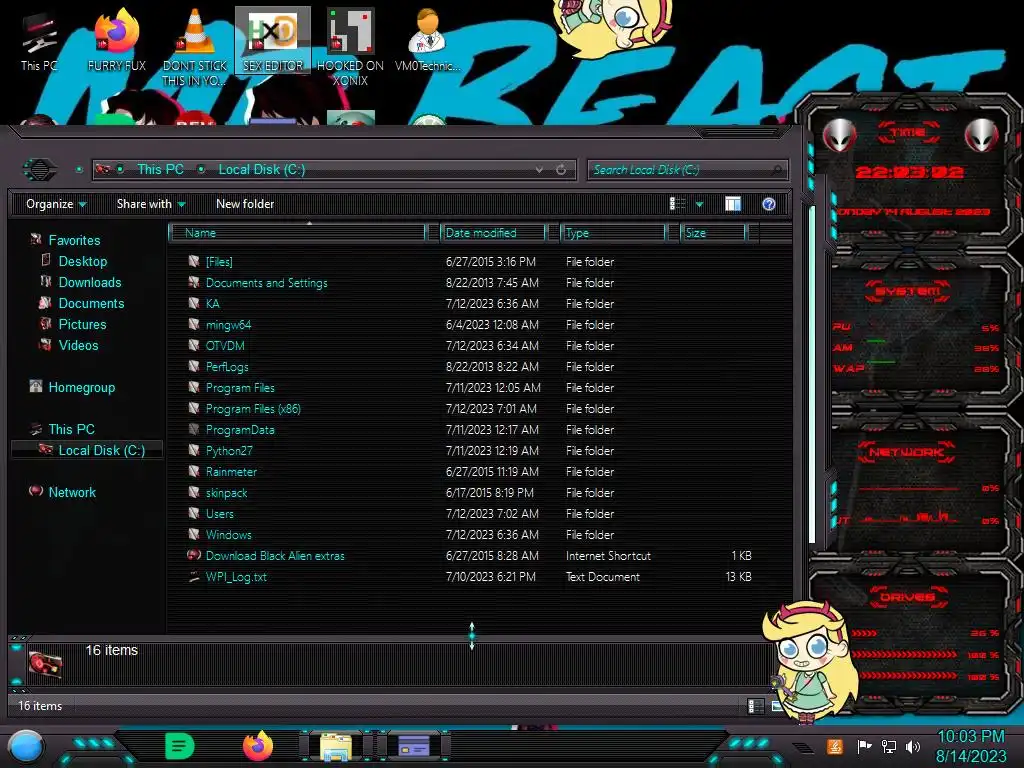Select Local Disk (C:) in the navigation pane
1024x768 pixels.
pyautogui.click(x=88, y=450)
